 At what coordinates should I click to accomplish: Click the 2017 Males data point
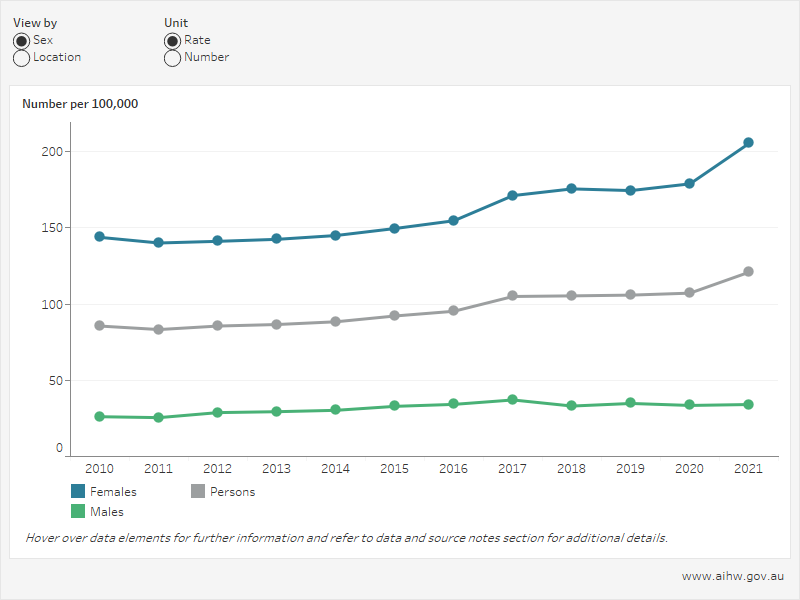513,398
